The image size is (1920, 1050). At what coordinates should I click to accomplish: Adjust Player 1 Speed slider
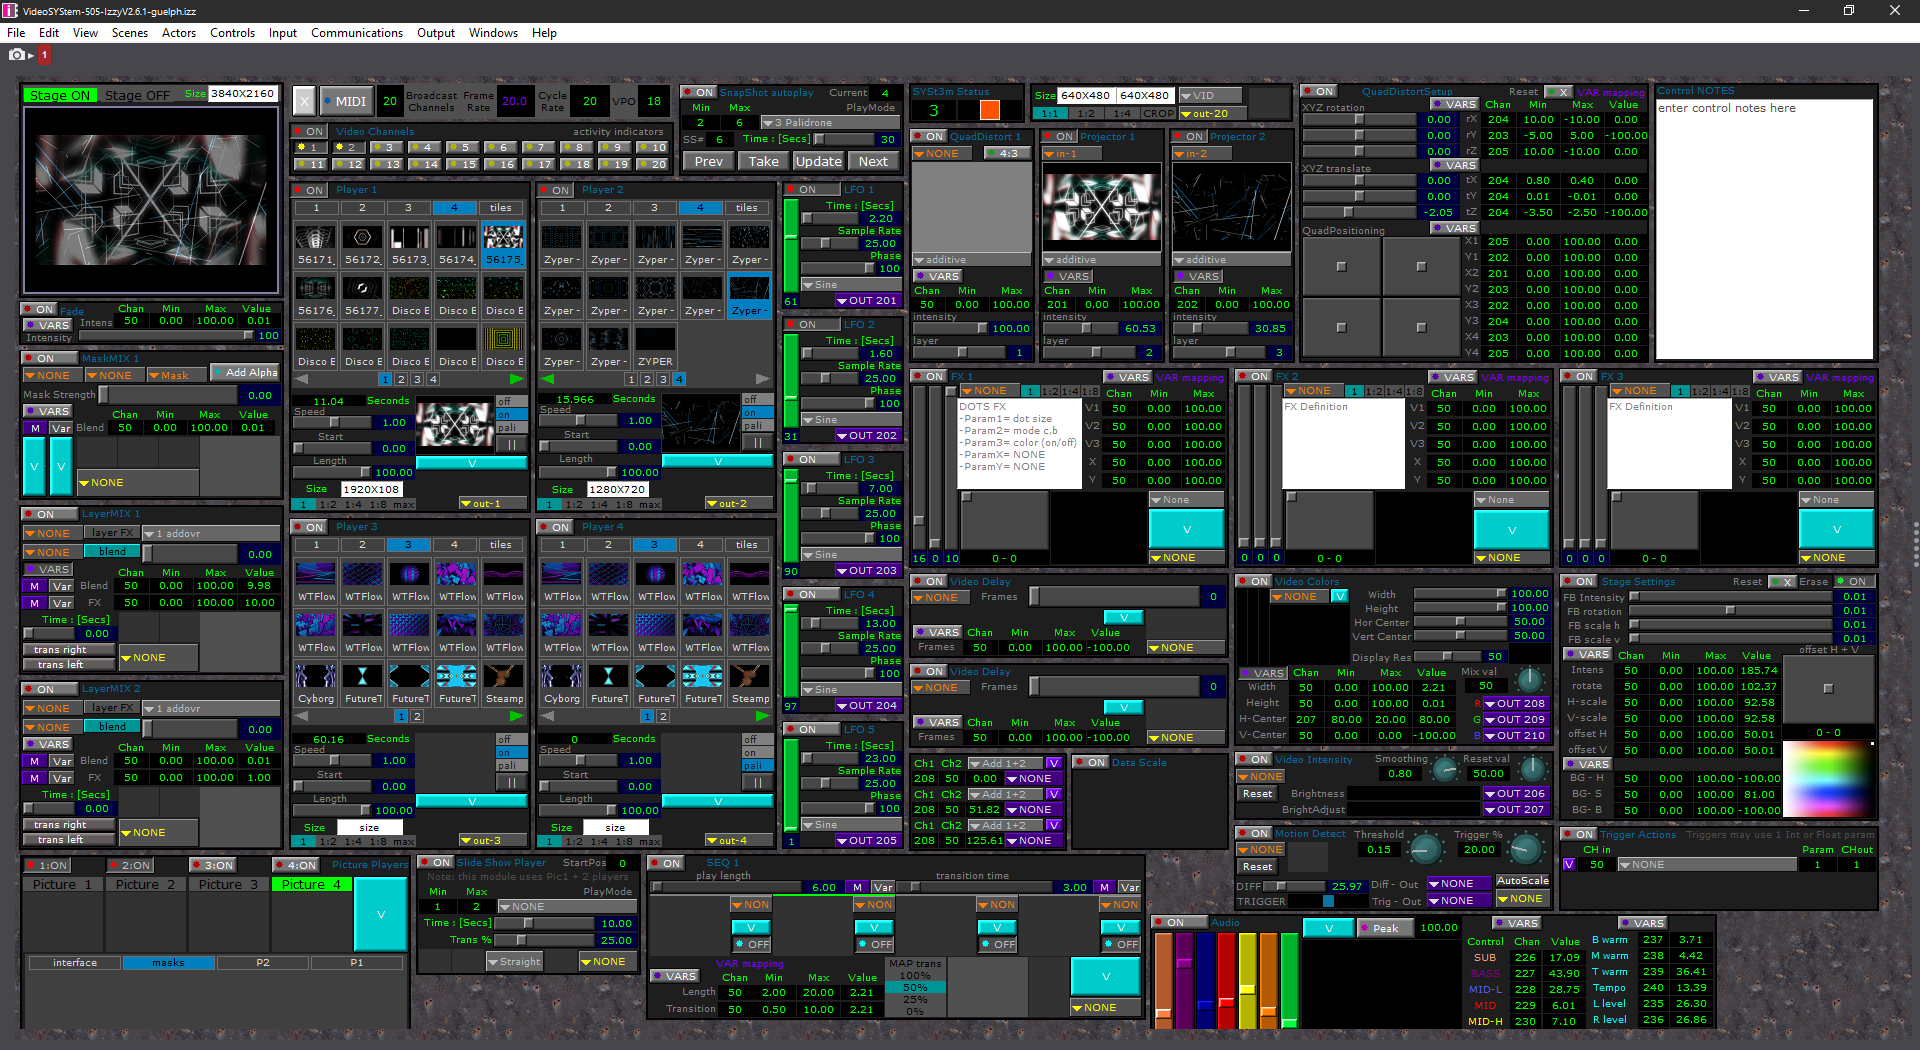click(x=330, y=423)
